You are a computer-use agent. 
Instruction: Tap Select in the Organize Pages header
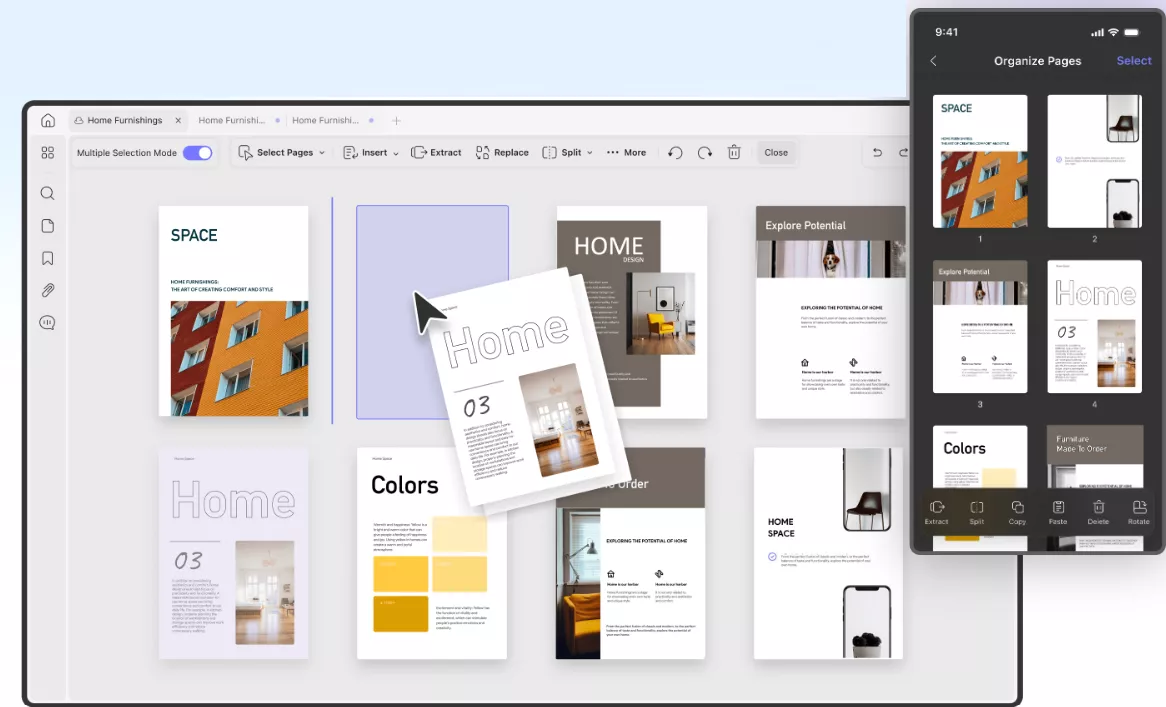tap(1134, 61)
